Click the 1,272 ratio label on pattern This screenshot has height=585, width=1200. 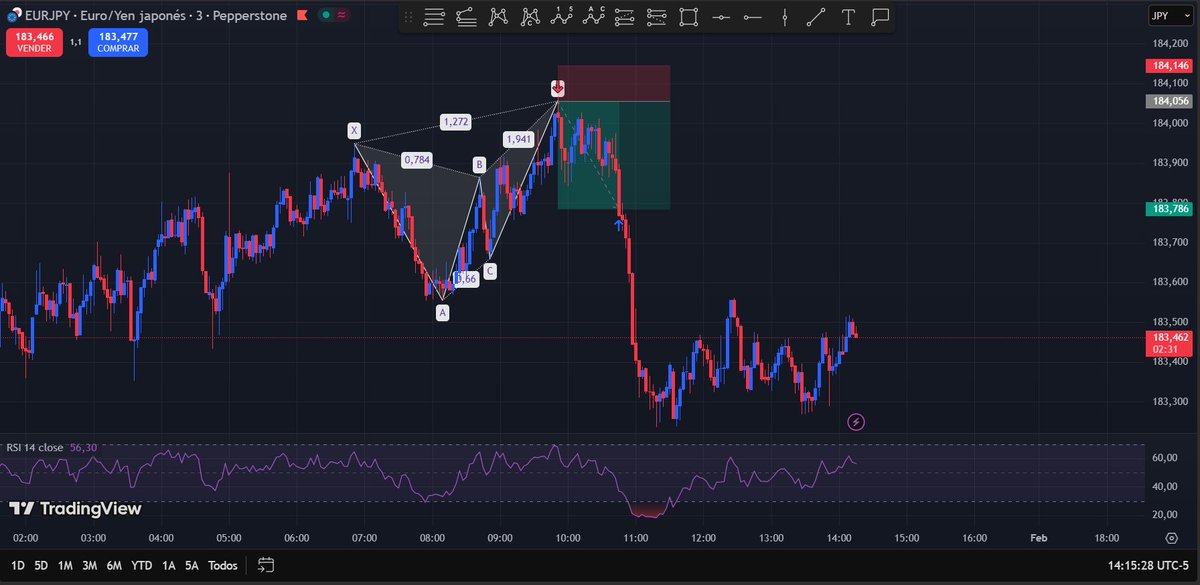click(455, 122)
